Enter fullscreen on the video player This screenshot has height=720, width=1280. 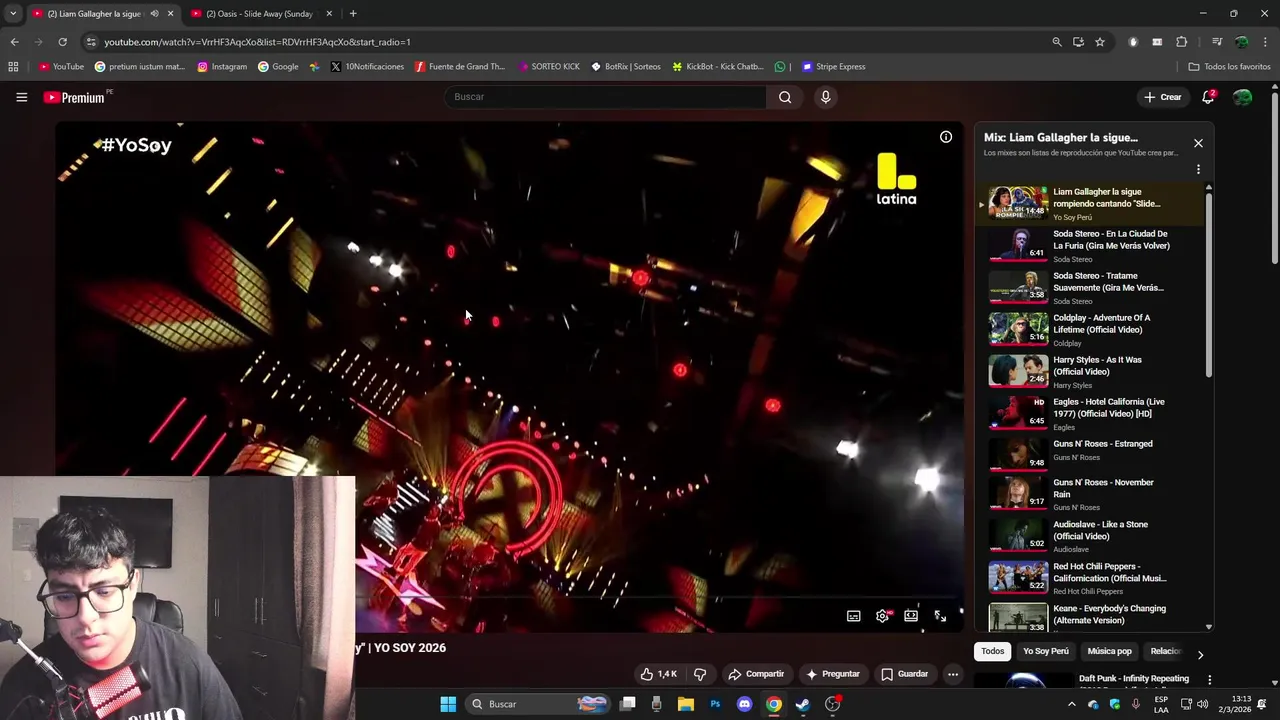[940, 616]
